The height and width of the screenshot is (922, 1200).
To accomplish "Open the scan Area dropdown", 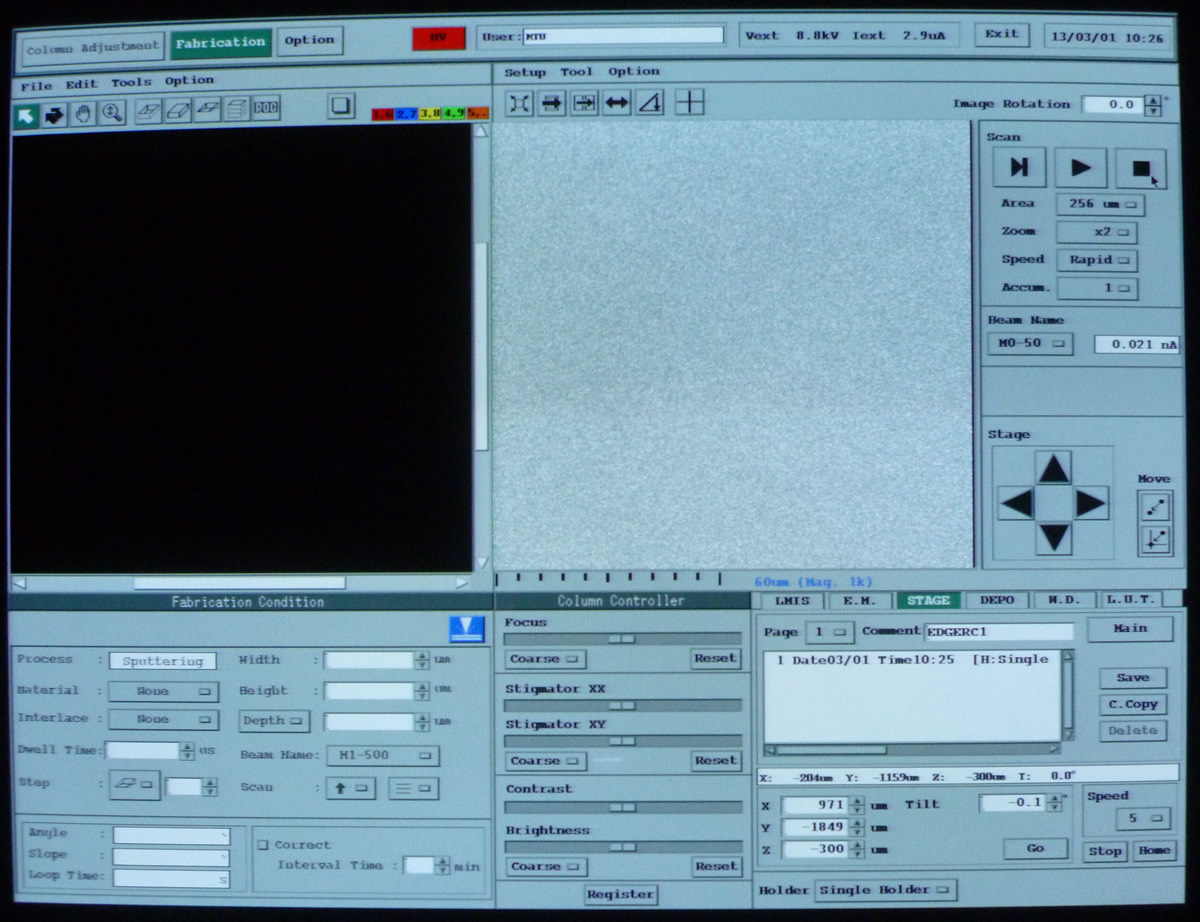I will pyautogui.click(x=1100, y=204).
